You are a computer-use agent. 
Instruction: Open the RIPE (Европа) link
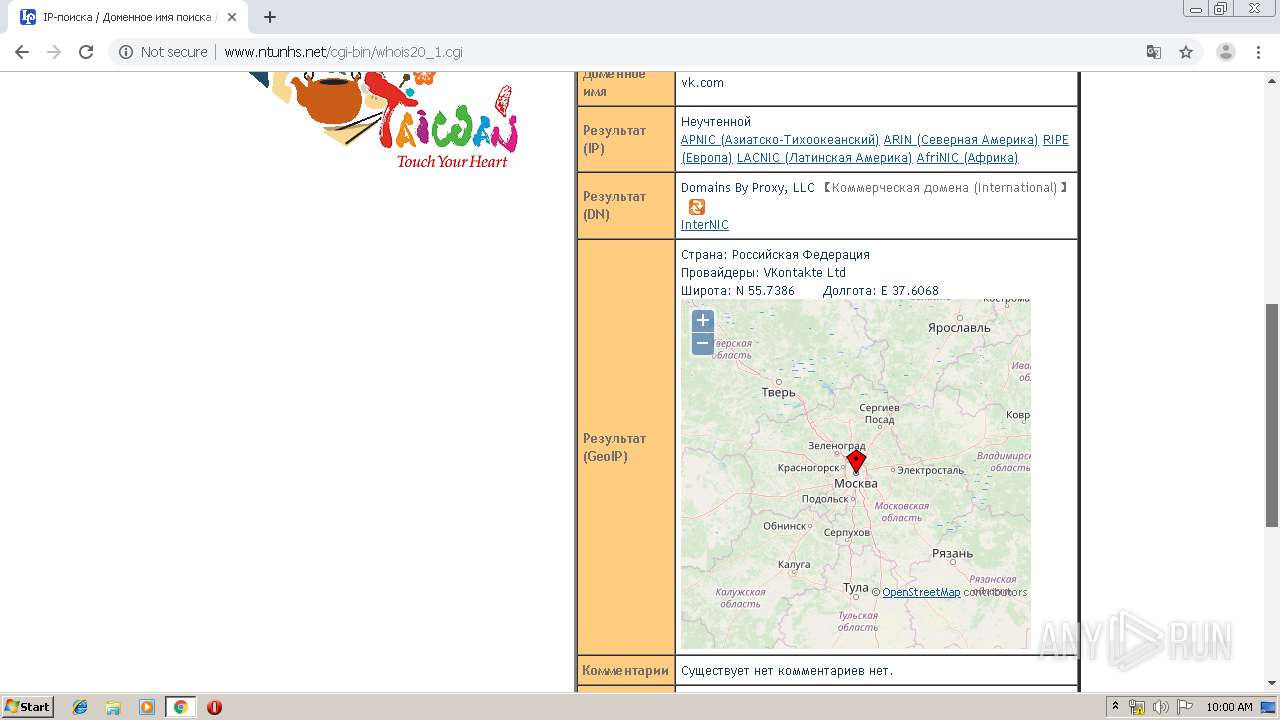1056,140
